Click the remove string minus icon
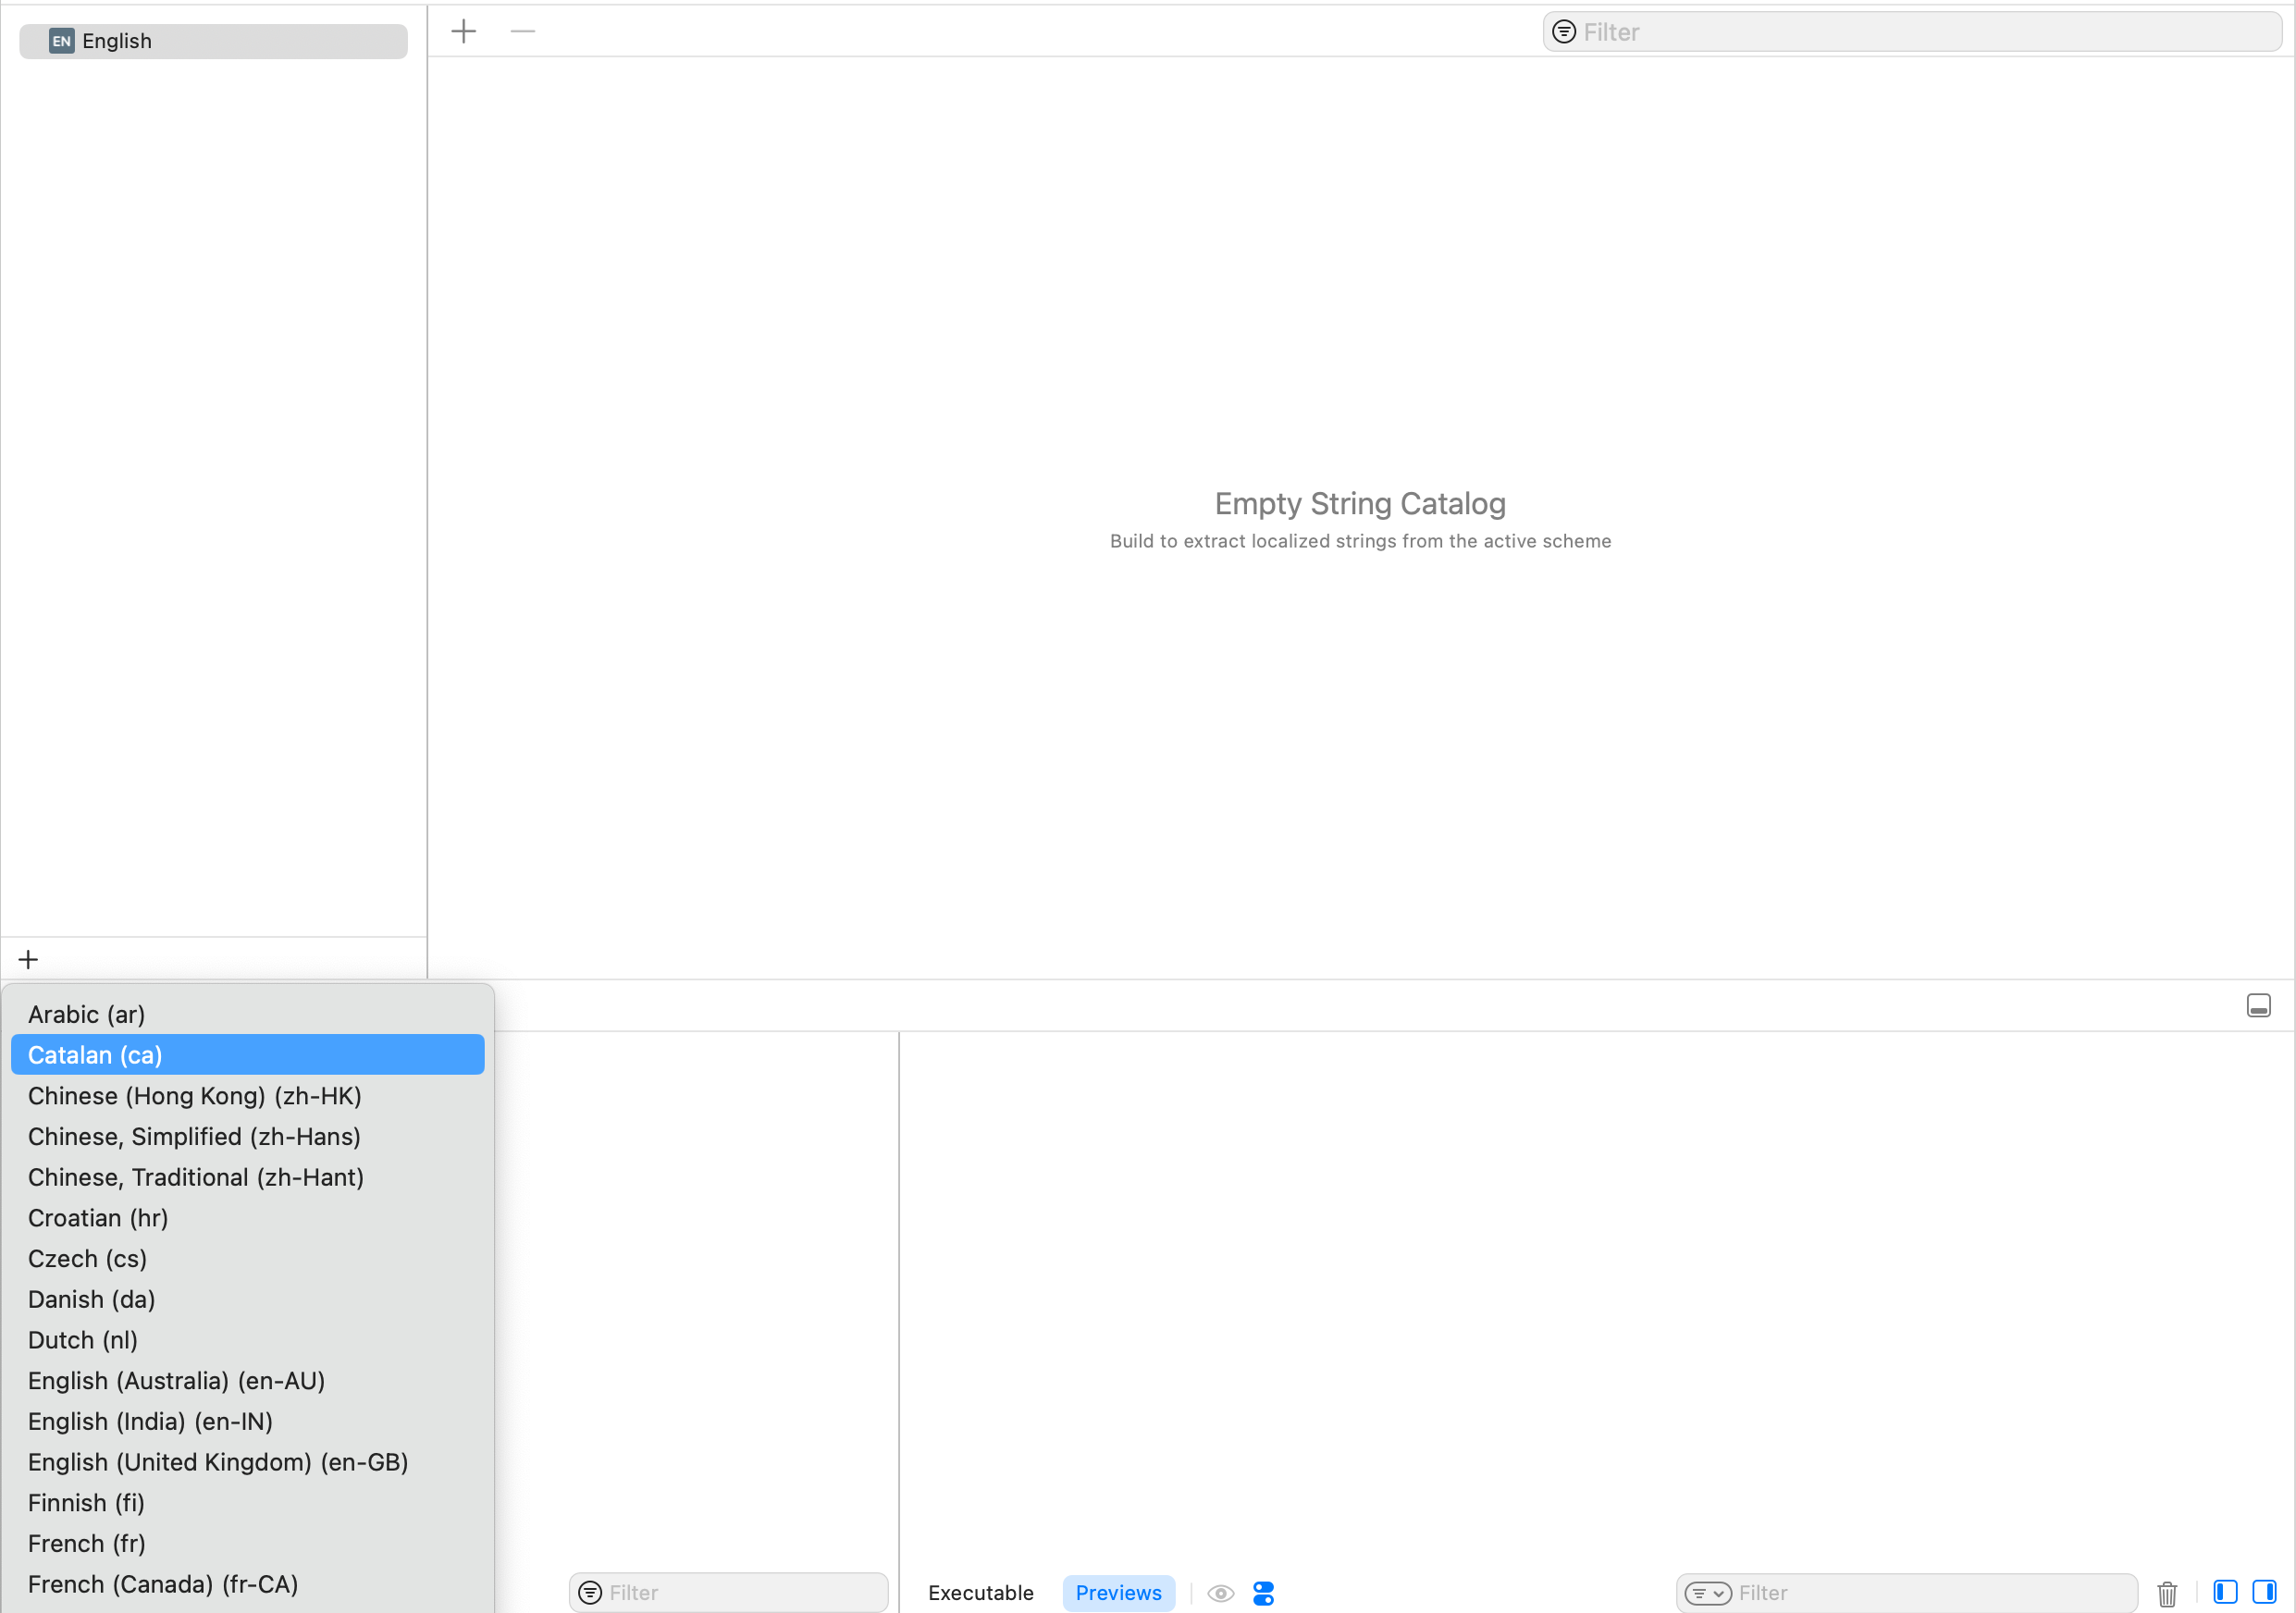This screenshot has width=2296, height=1613. pos(522,31)
